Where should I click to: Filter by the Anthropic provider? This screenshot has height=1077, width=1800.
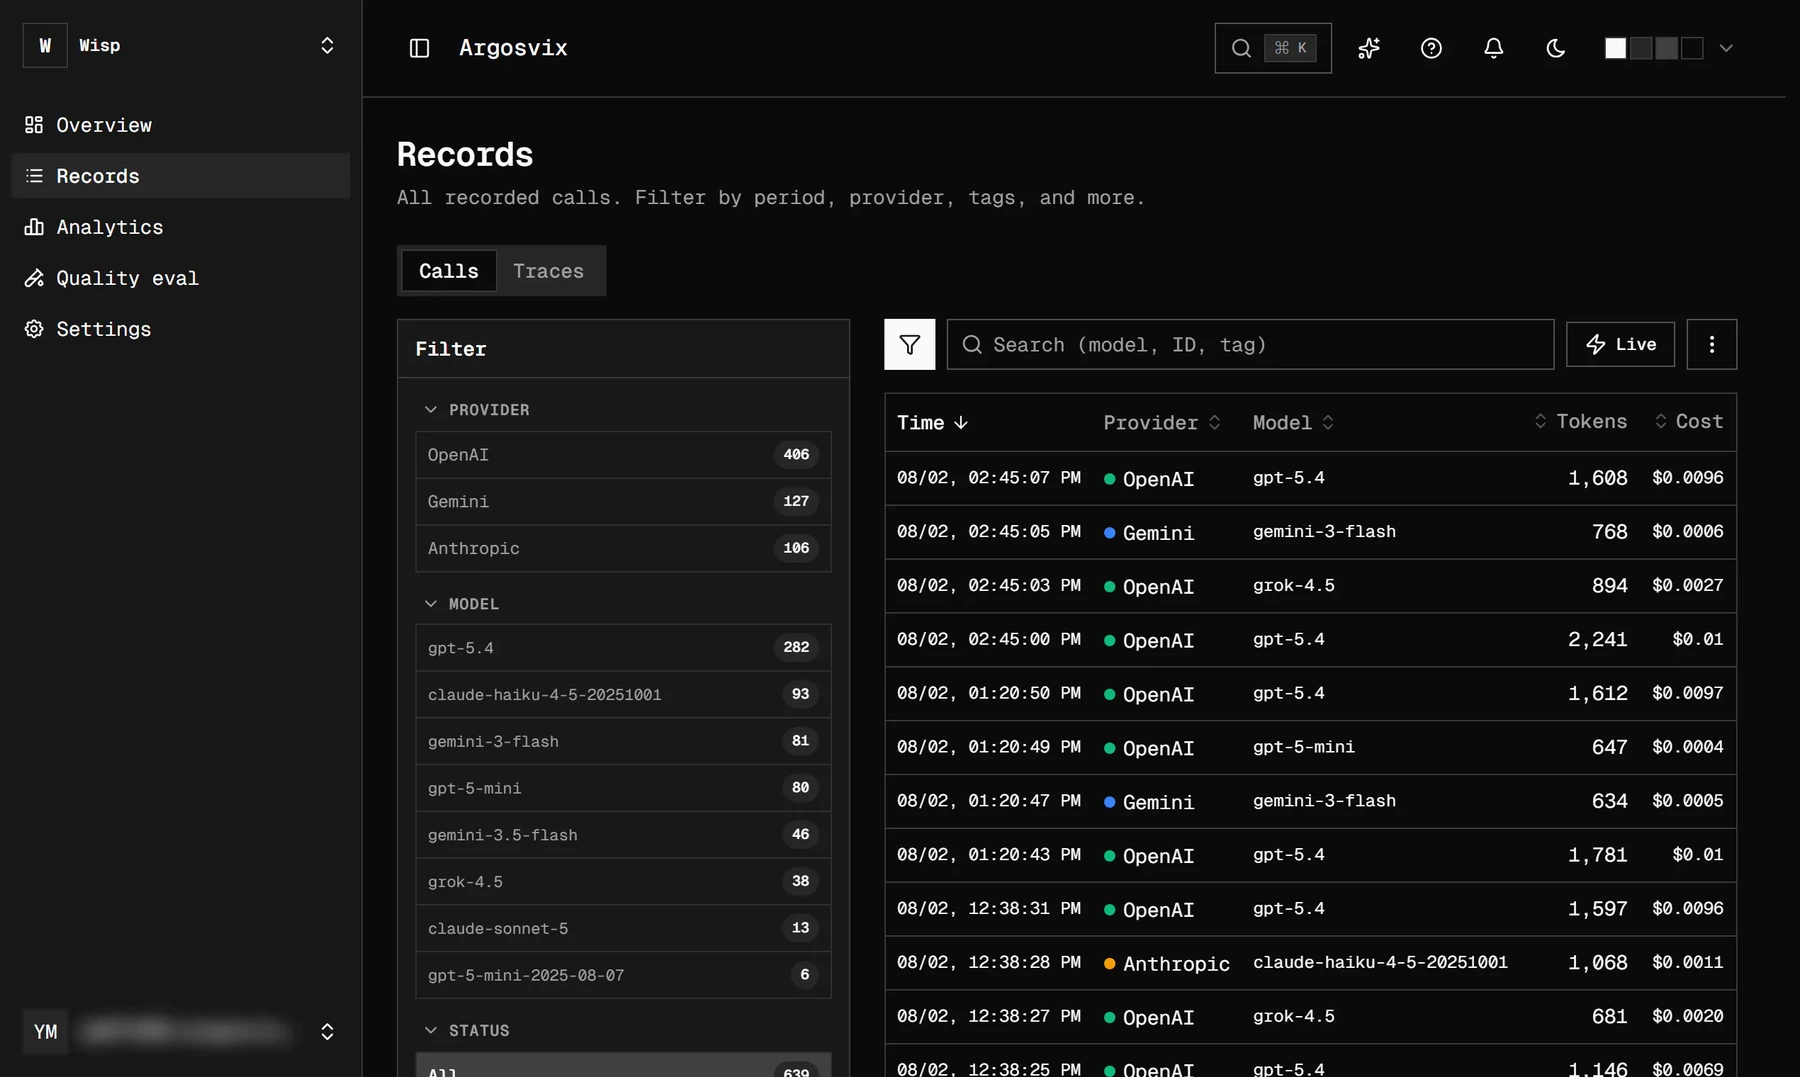click(x=623, y=548)
